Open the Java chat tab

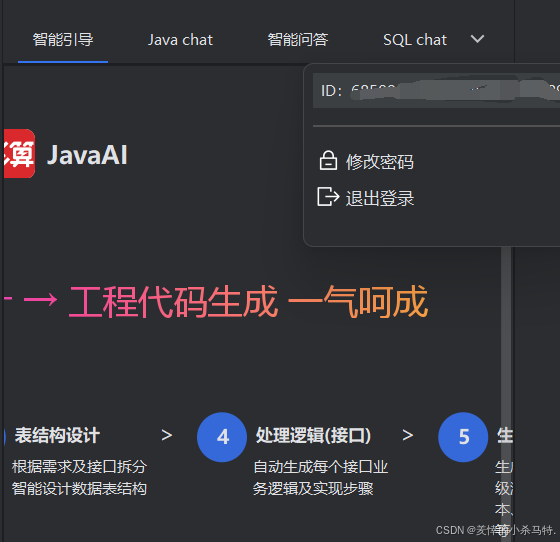point(180,40)
